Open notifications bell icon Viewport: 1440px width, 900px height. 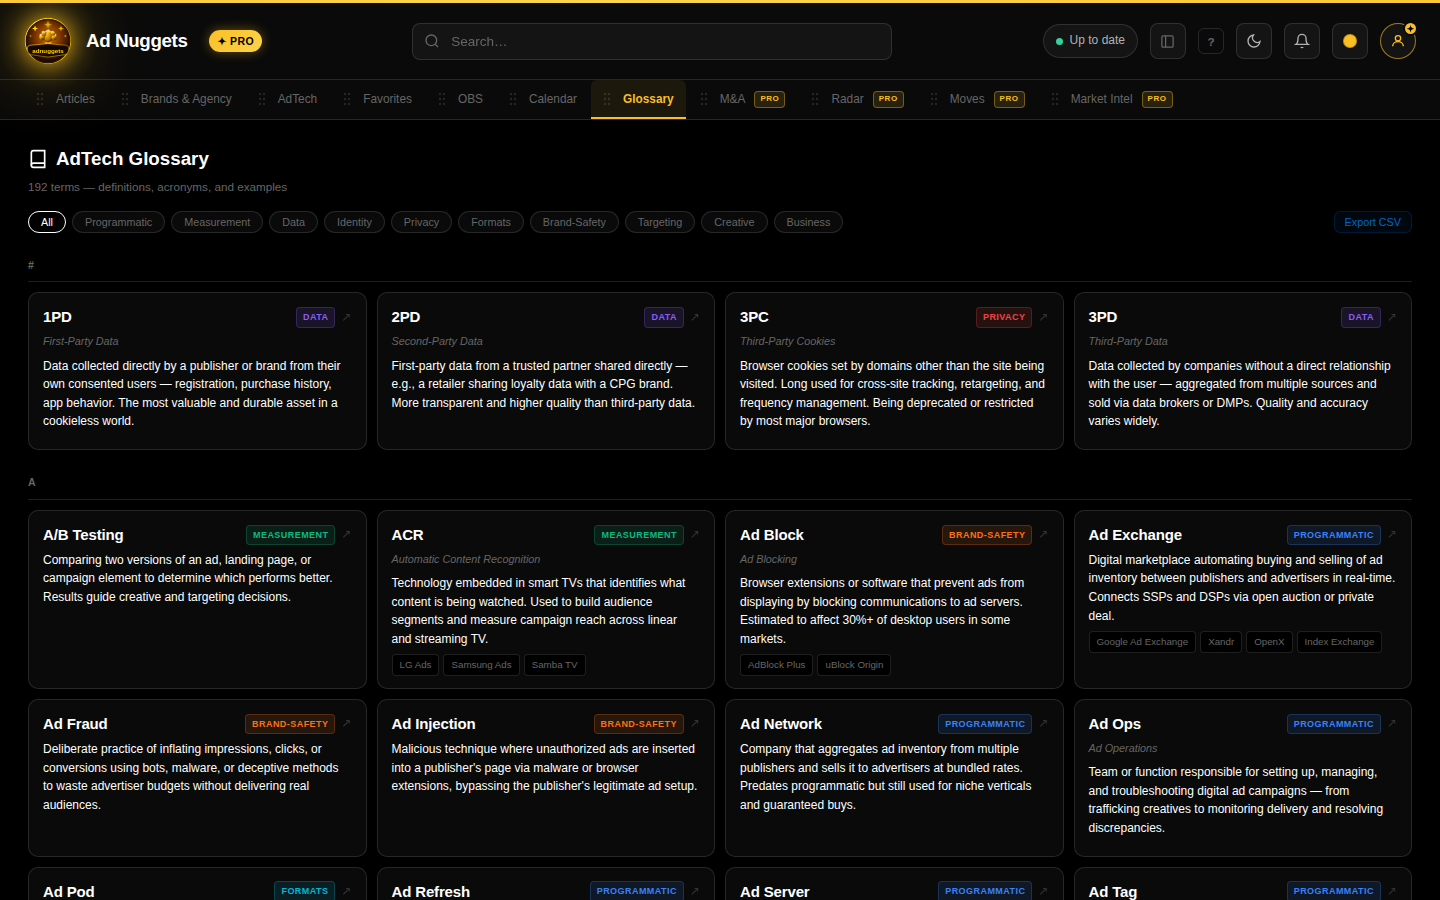point(1302,41)
